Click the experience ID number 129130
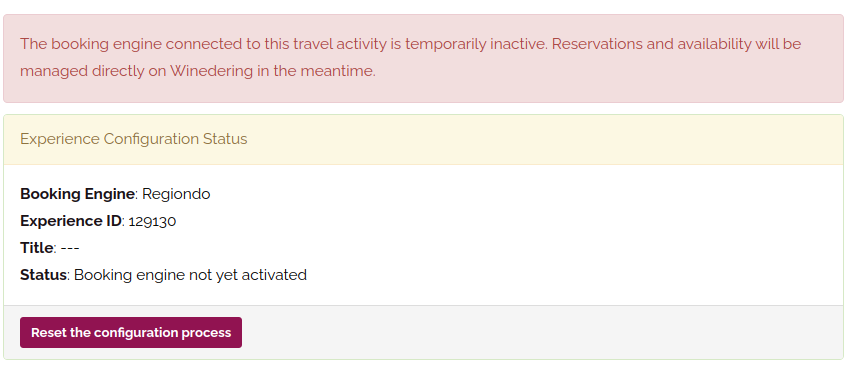The image size is (852, 370). coord(152,221)
